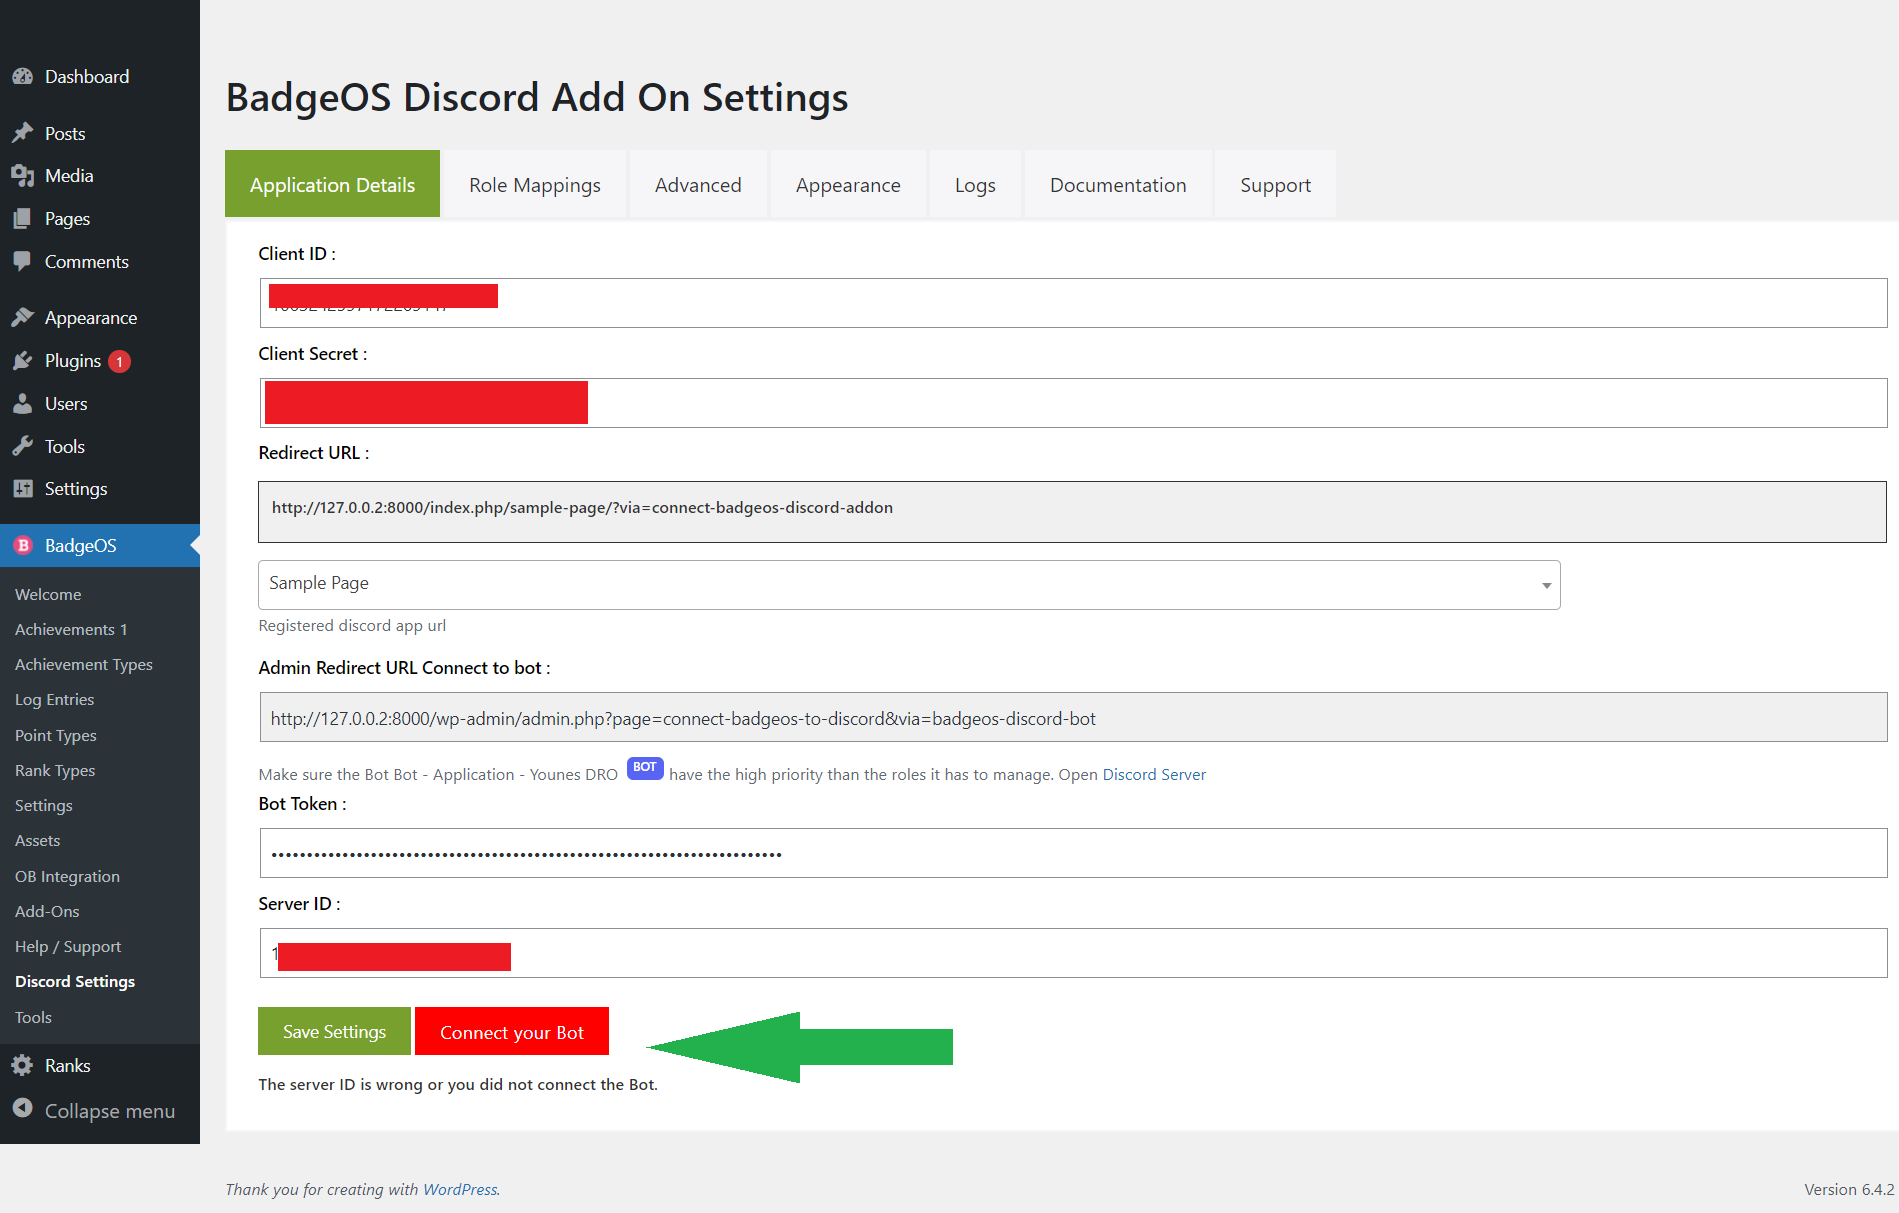Viewport: 1899px width, 1213px height.
Task: Open the Documentation tab
Action: [x=1117, y=184]
